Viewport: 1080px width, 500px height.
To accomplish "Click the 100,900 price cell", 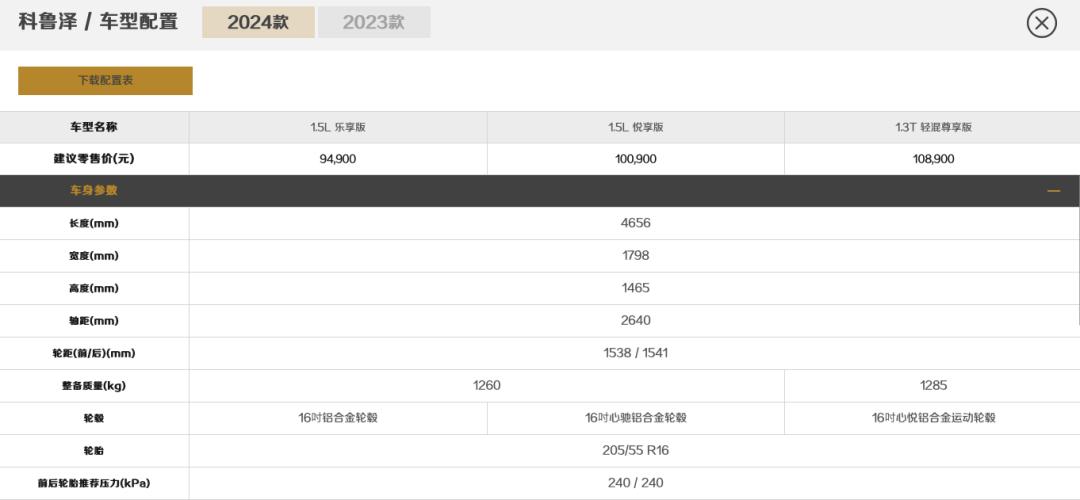I will point(635,159).
